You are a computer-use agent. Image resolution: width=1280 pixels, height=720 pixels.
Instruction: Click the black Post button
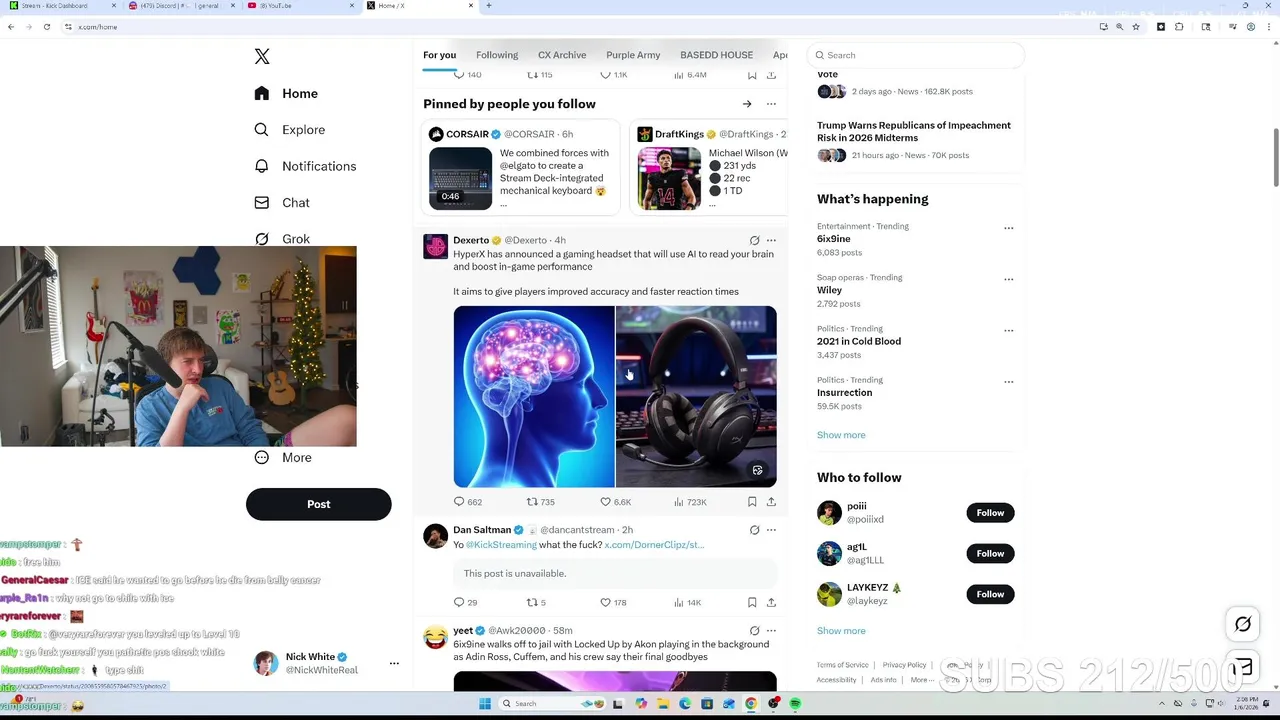click(318, 504)
